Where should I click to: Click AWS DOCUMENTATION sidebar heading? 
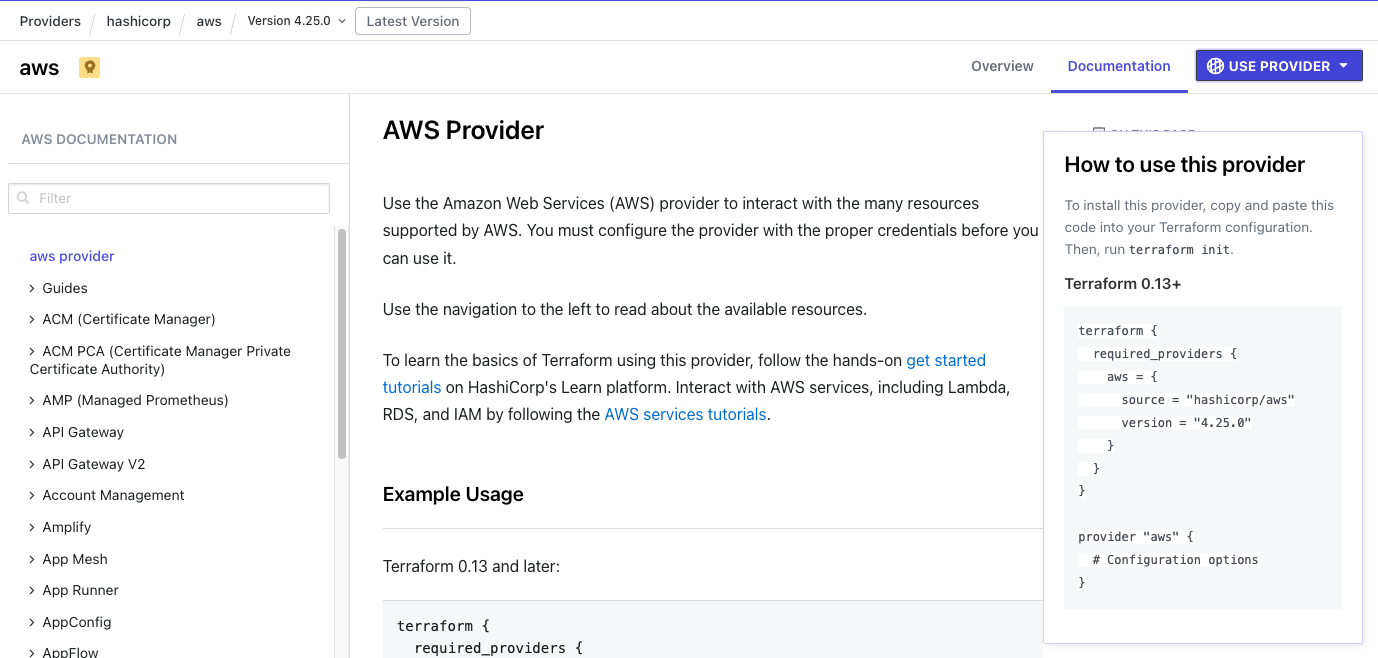click(x=99, y=140)
